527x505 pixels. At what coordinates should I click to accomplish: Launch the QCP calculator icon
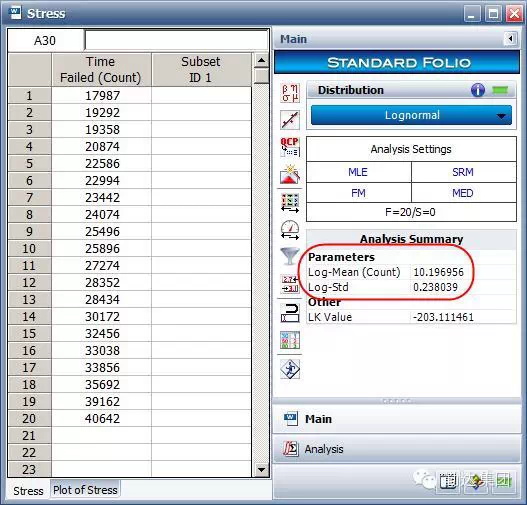coord(290,147)
